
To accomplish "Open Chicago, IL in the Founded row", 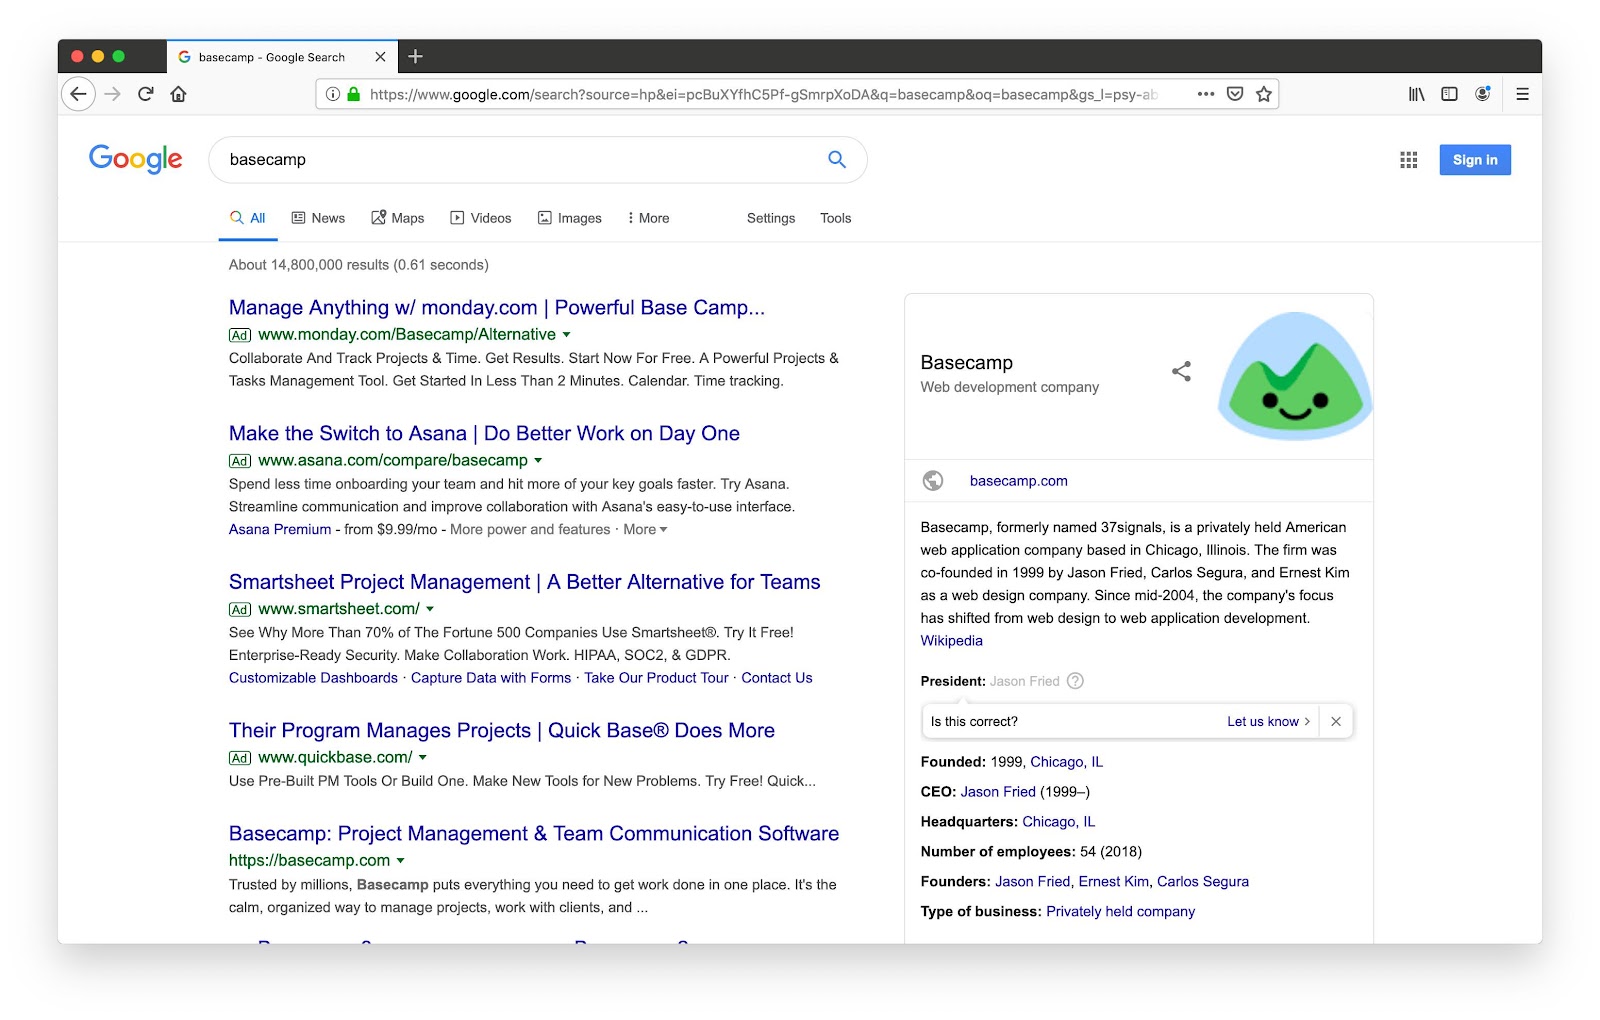I will tap(1067, 762).
